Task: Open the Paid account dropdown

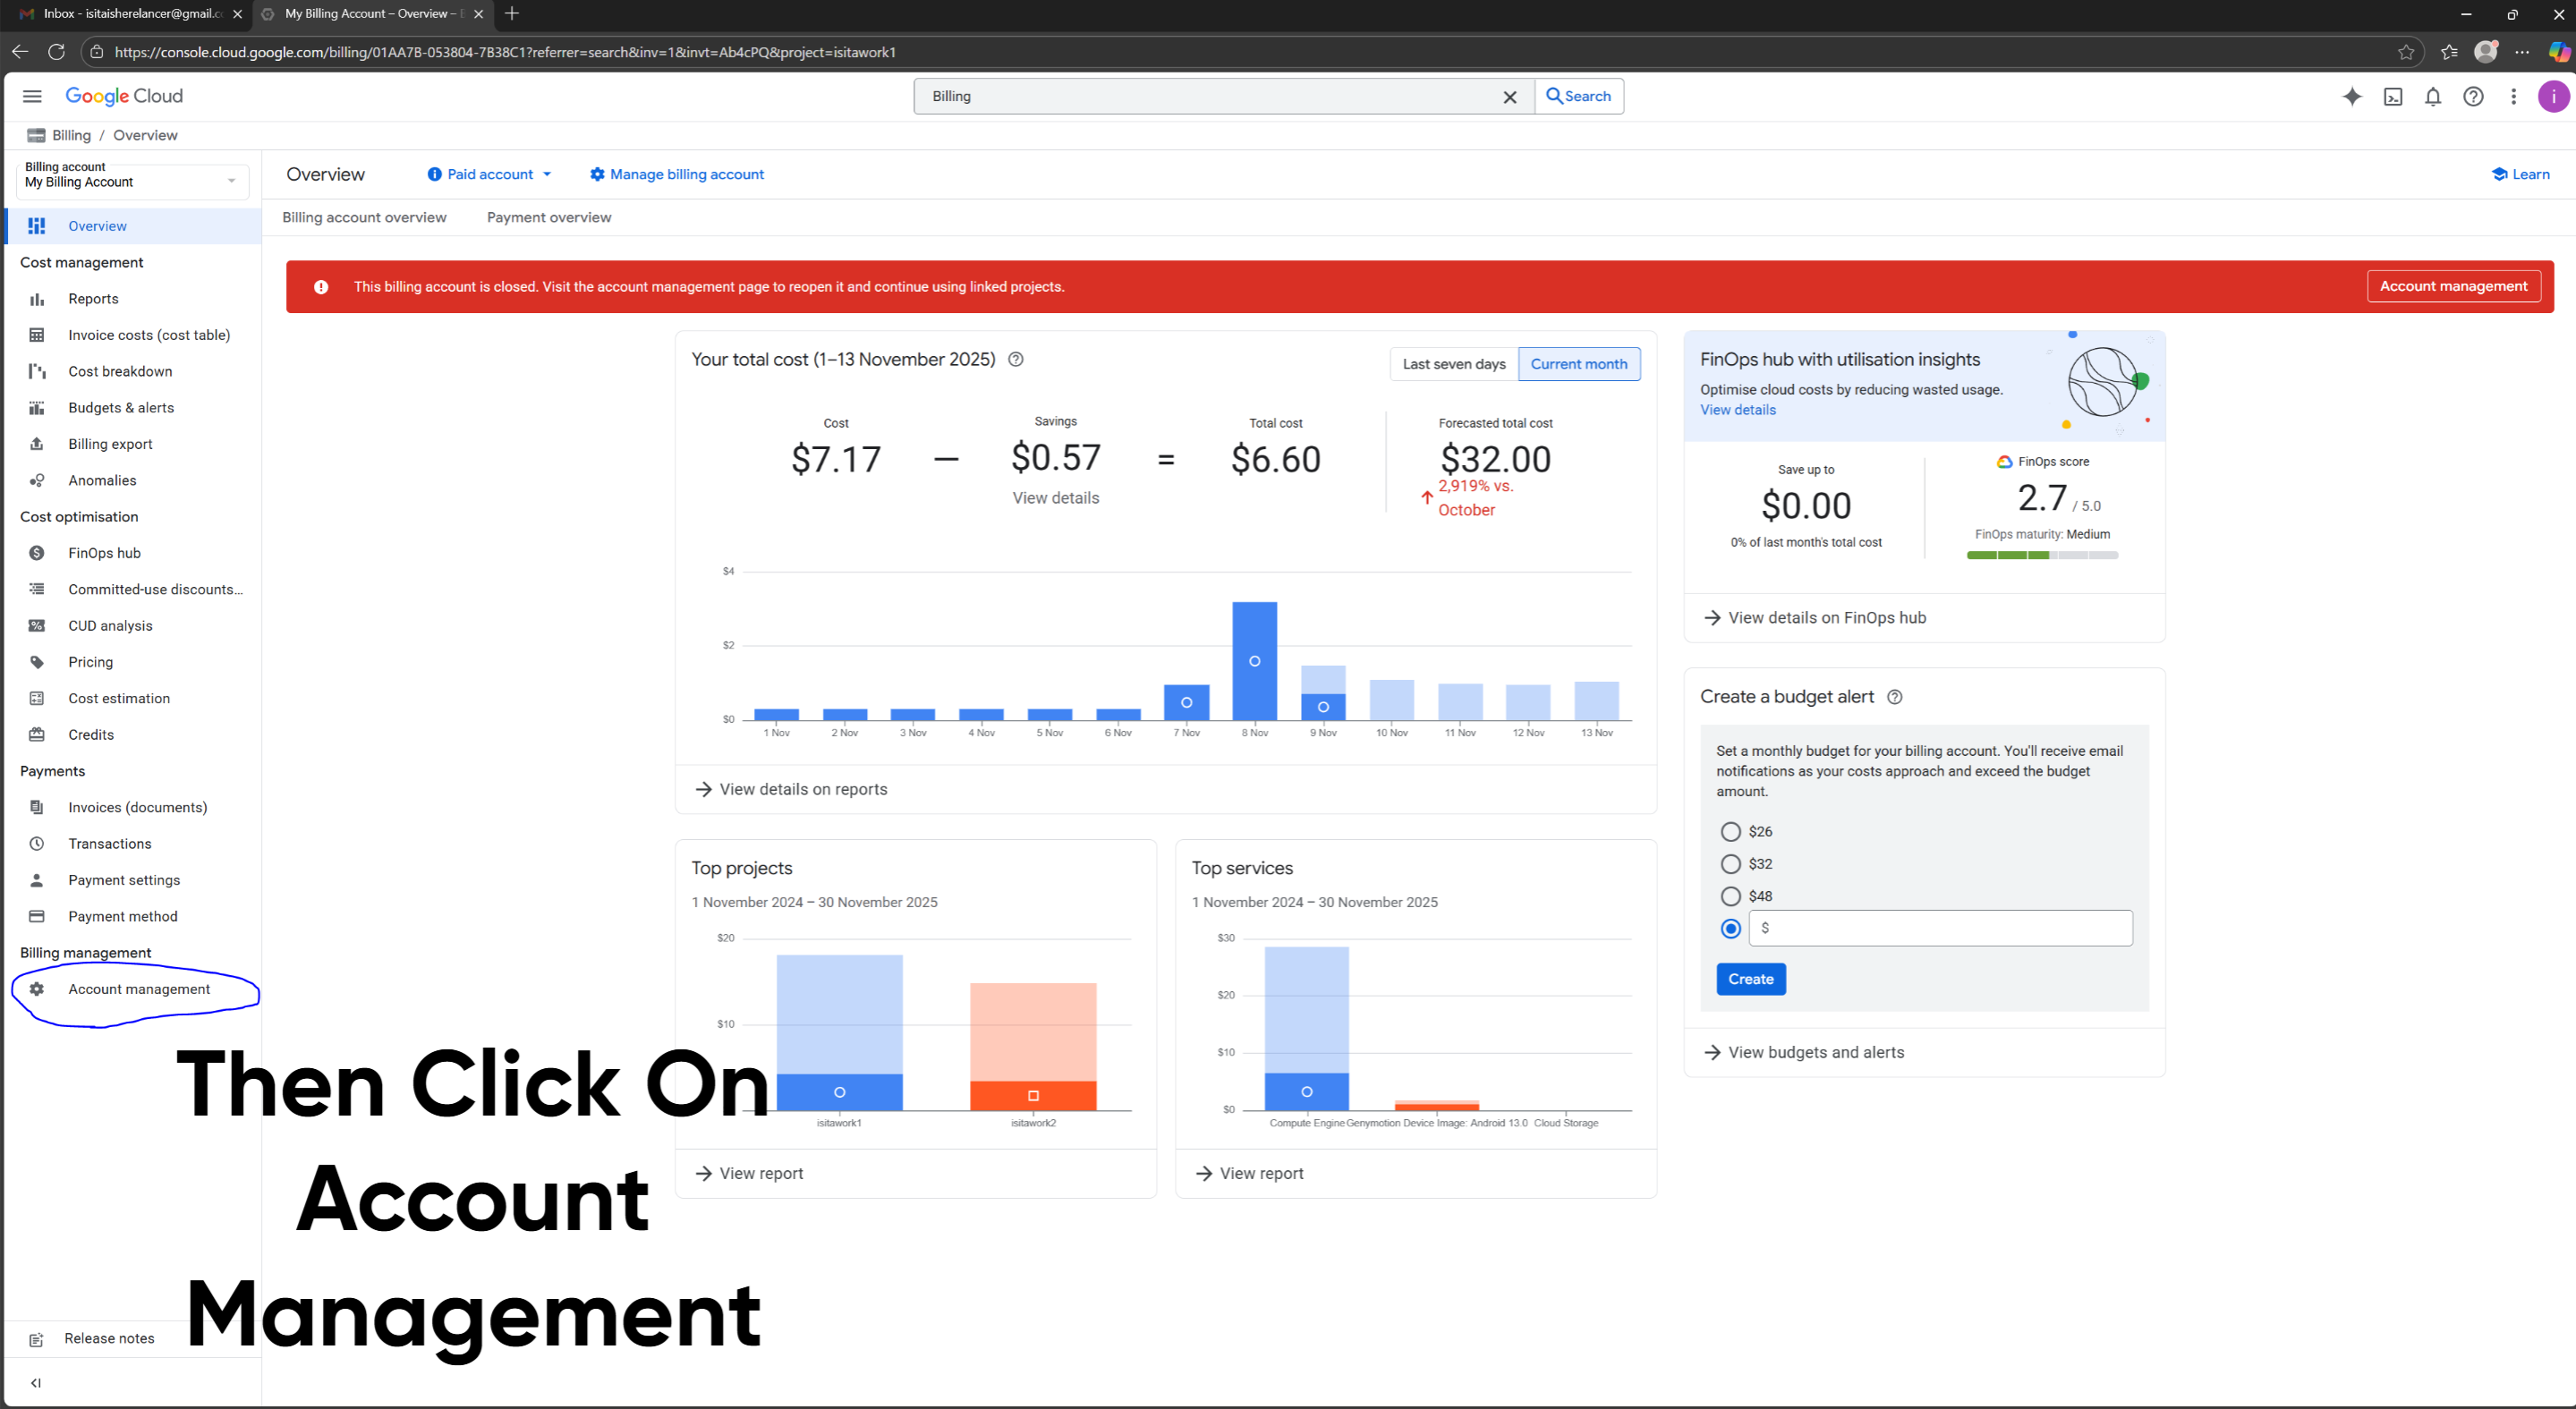Action: click(x=489, y=174)
